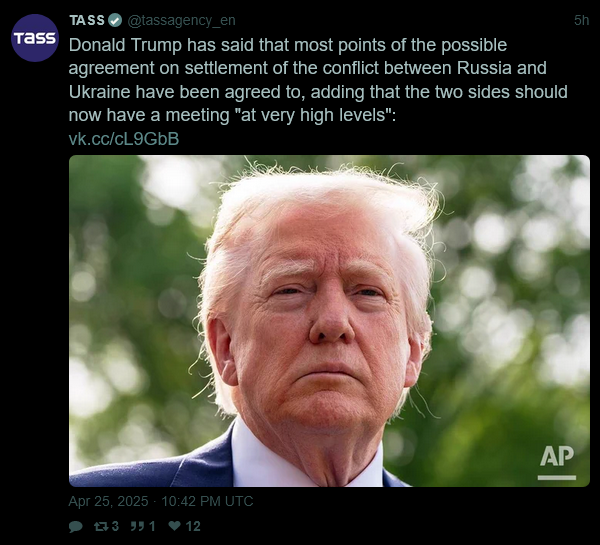The image size is (600, 545).
Task: Click the Apr 25, 2025 date
Action: click(x=108, y=501)
